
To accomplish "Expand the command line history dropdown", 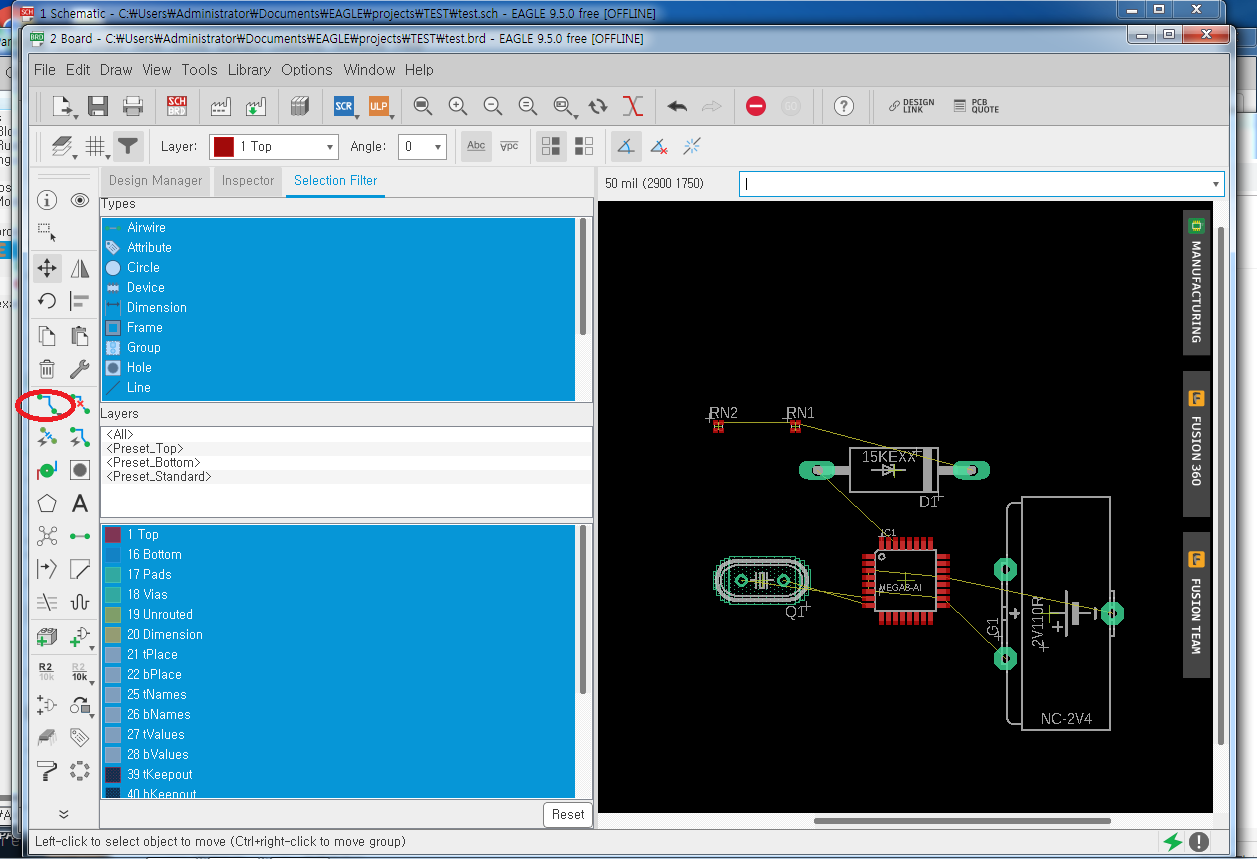I will pyautogui.click(x=1216, y=184).
